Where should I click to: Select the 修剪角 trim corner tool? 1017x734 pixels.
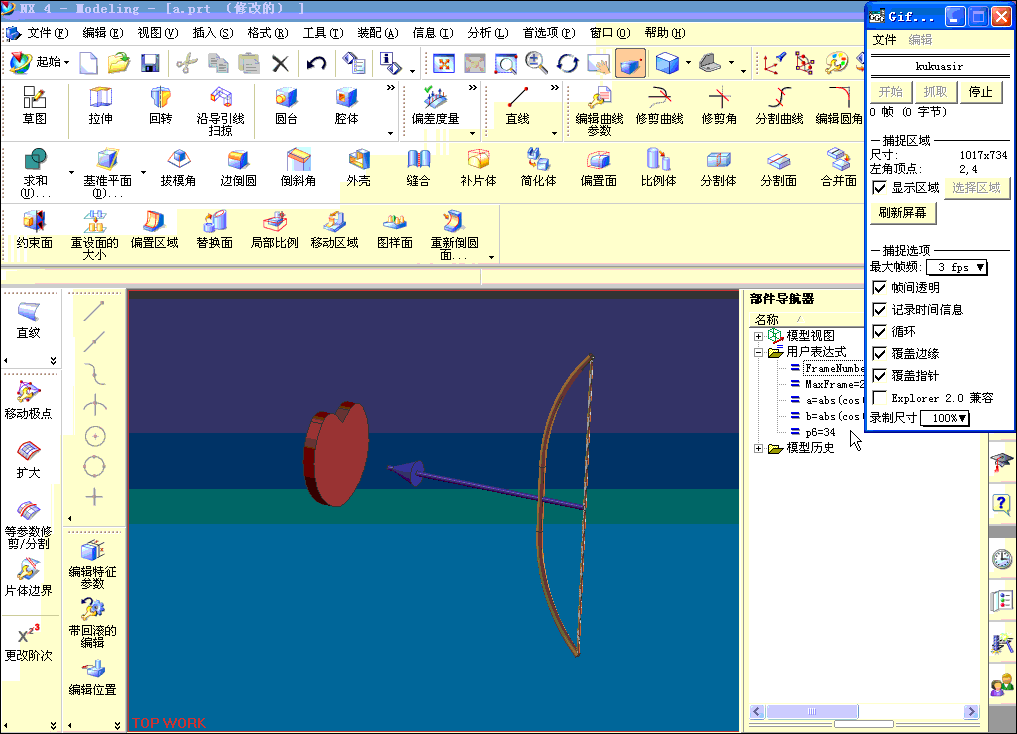point(719,106)
